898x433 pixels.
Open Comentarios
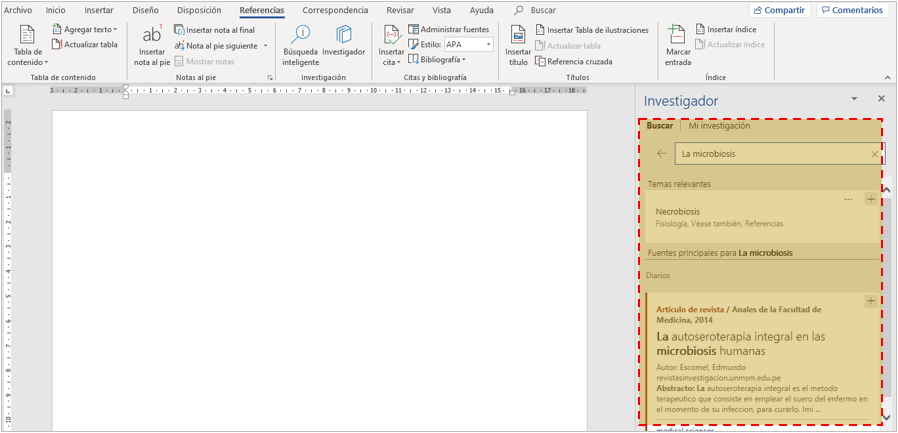[852, 10]
